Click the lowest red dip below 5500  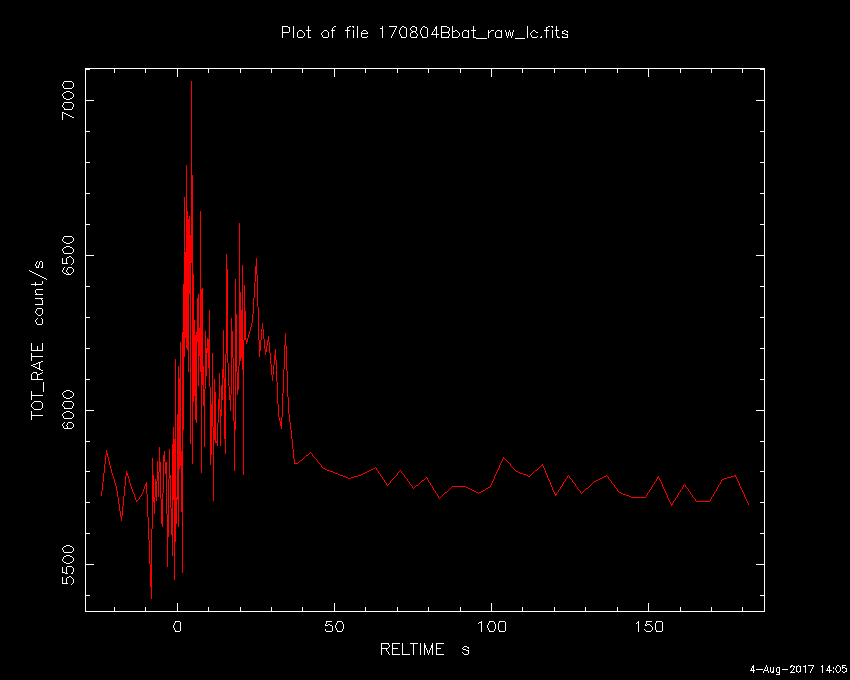point(151,598)
